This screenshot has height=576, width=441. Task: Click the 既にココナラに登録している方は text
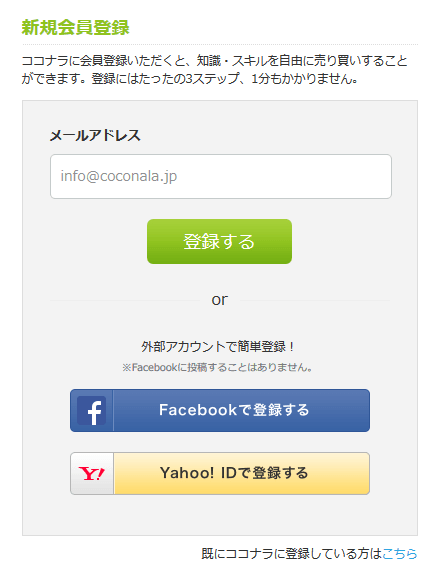(292, 553)
